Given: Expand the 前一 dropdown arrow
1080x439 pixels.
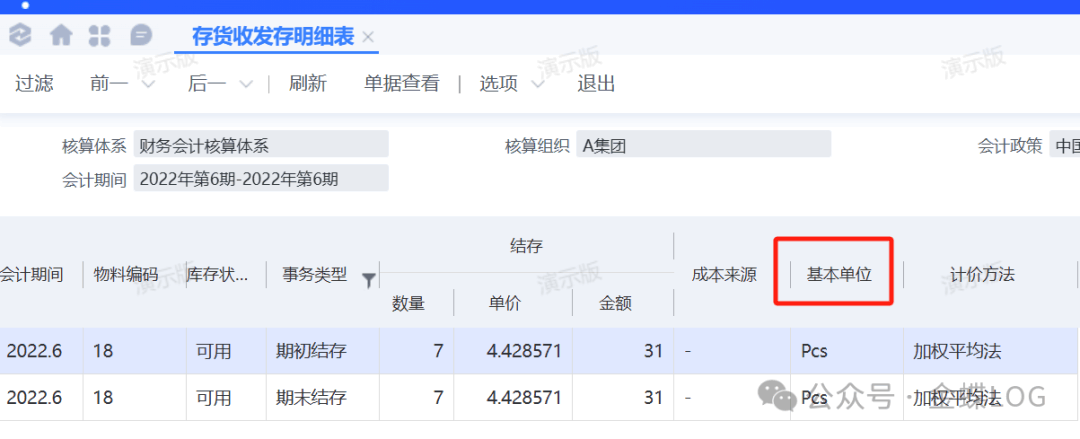Looking at the screenshot, I should pos(149,84).
